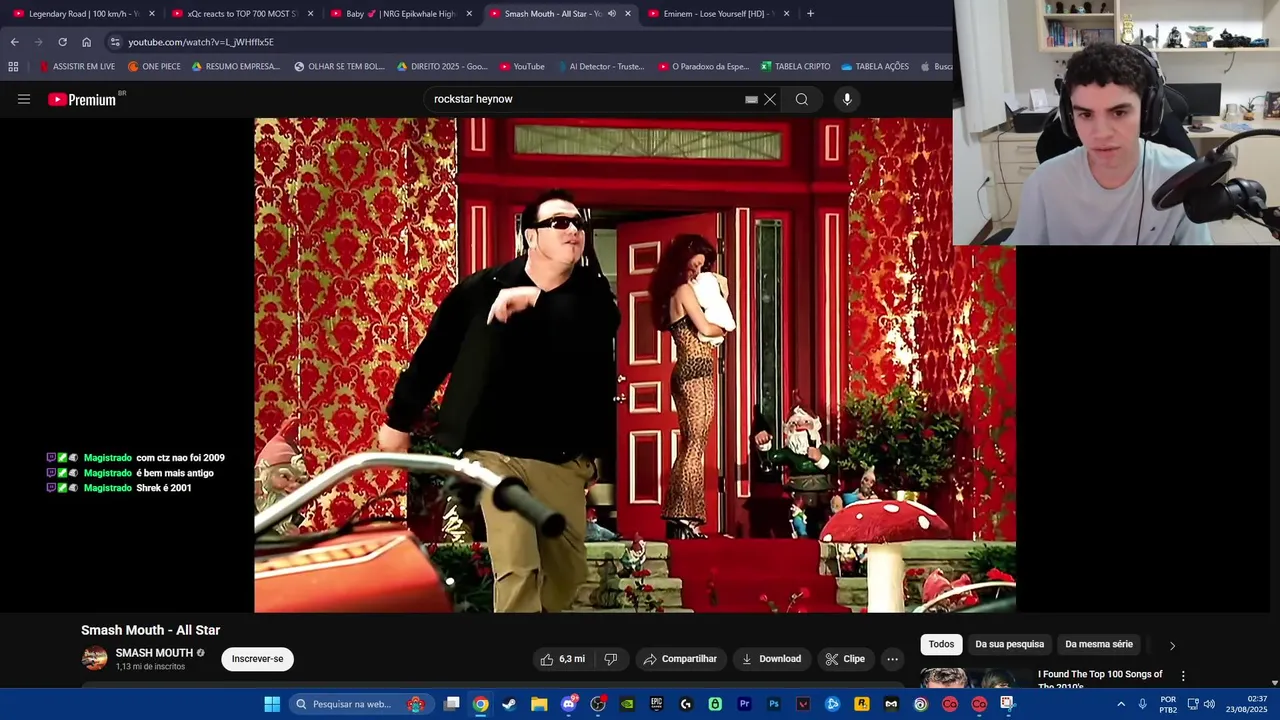Run the search with the magnifier button
1280x720 pixels.
tap(802, 99)
